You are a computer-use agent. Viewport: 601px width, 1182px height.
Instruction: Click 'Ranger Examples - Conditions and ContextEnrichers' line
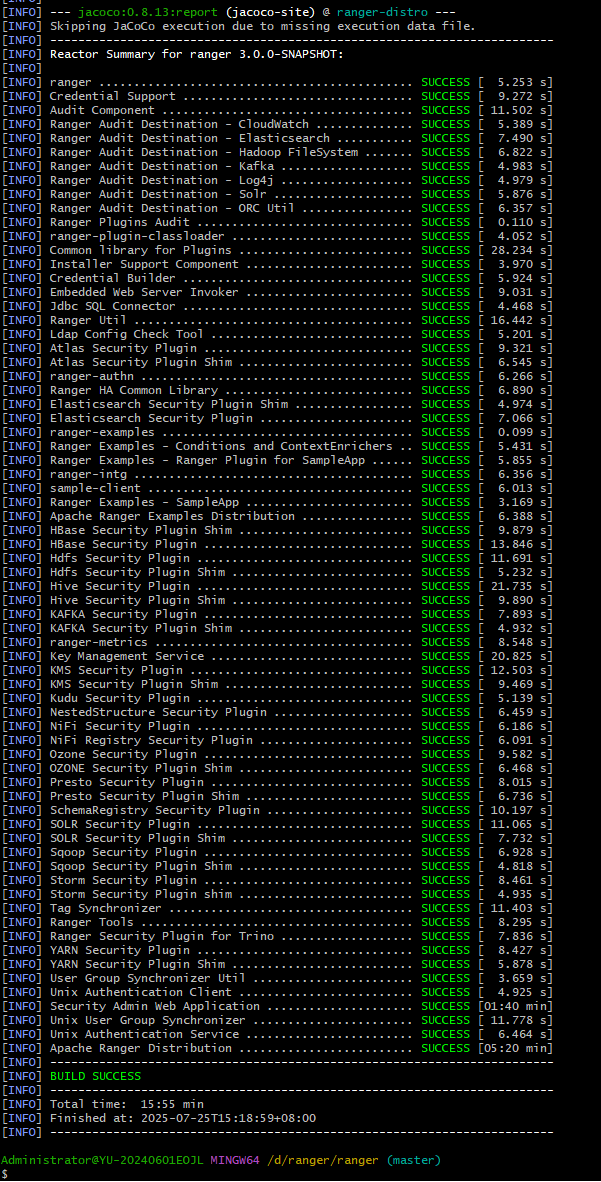pos(278,446)
